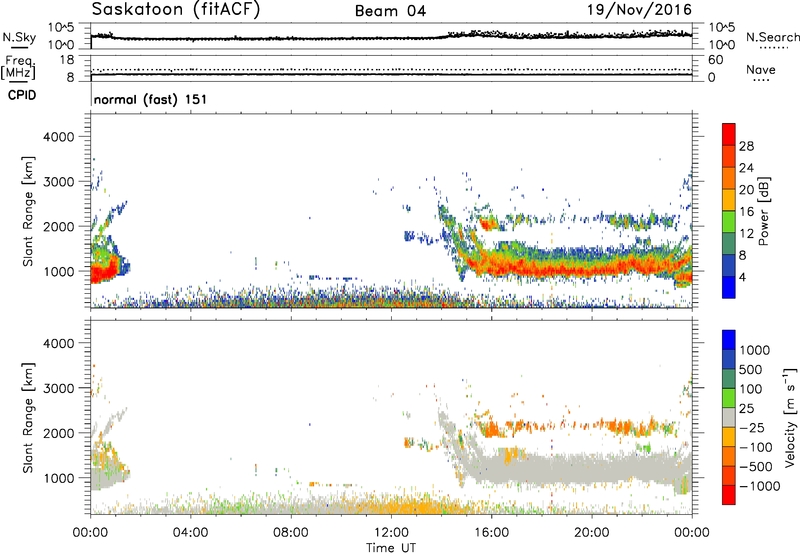Click the "1000" label on velocity panel axis

pos(58,478)
